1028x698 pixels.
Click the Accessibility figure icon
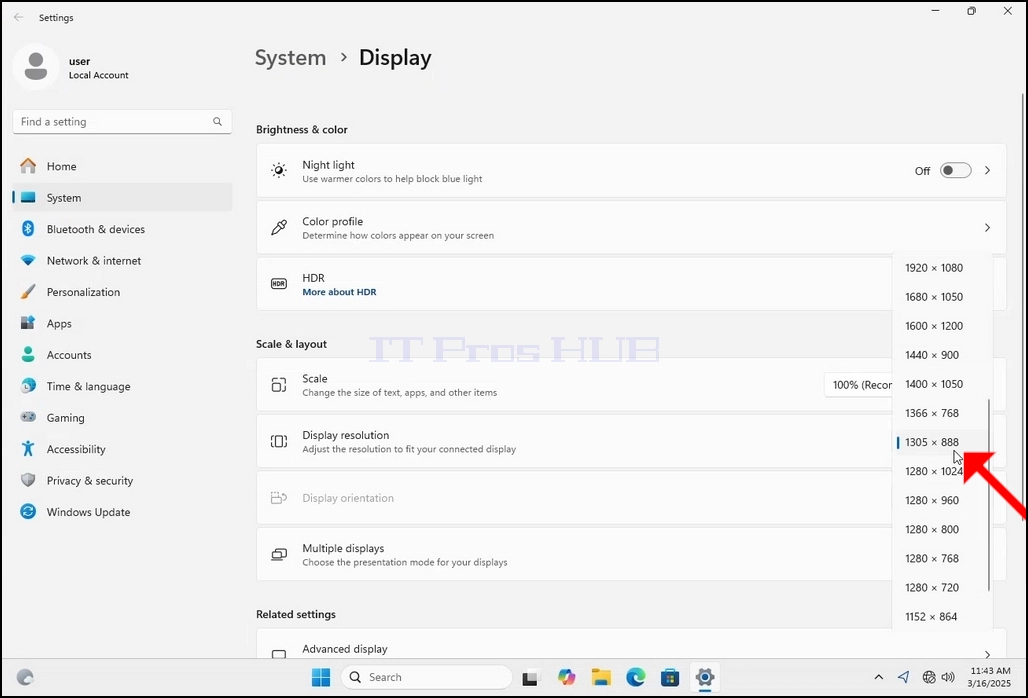[28, 448]
